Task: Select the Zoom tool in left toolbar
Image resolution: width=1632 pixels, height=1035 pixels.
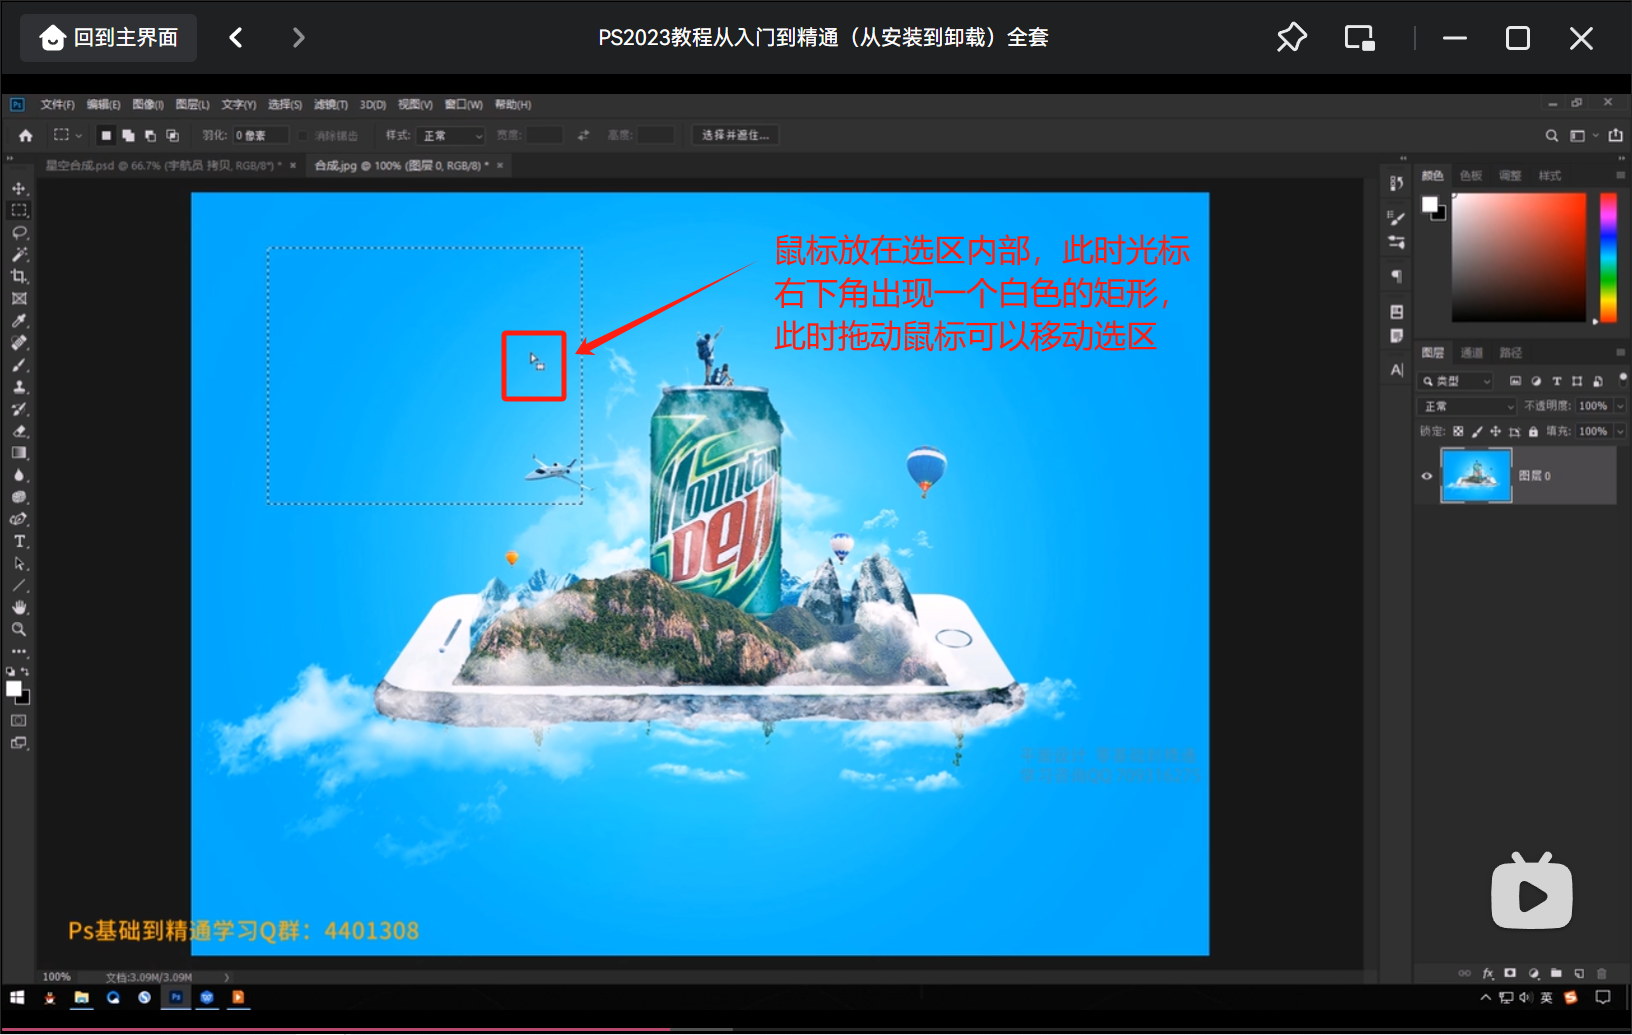Action: click(x=19, y=629)
